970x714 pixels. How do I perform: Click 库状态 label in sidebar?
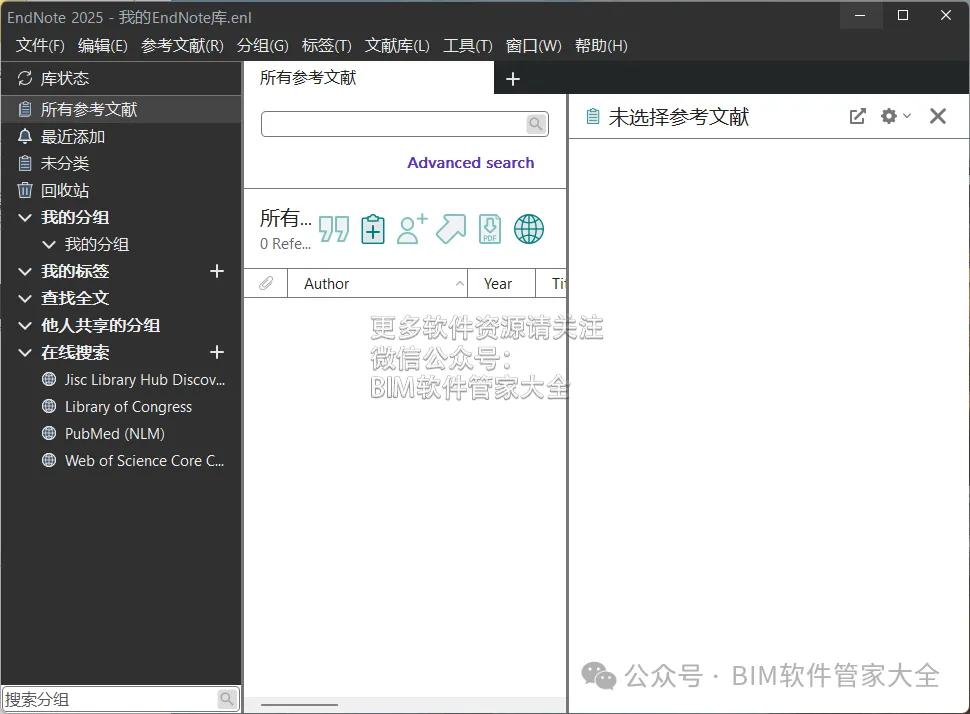65,79
